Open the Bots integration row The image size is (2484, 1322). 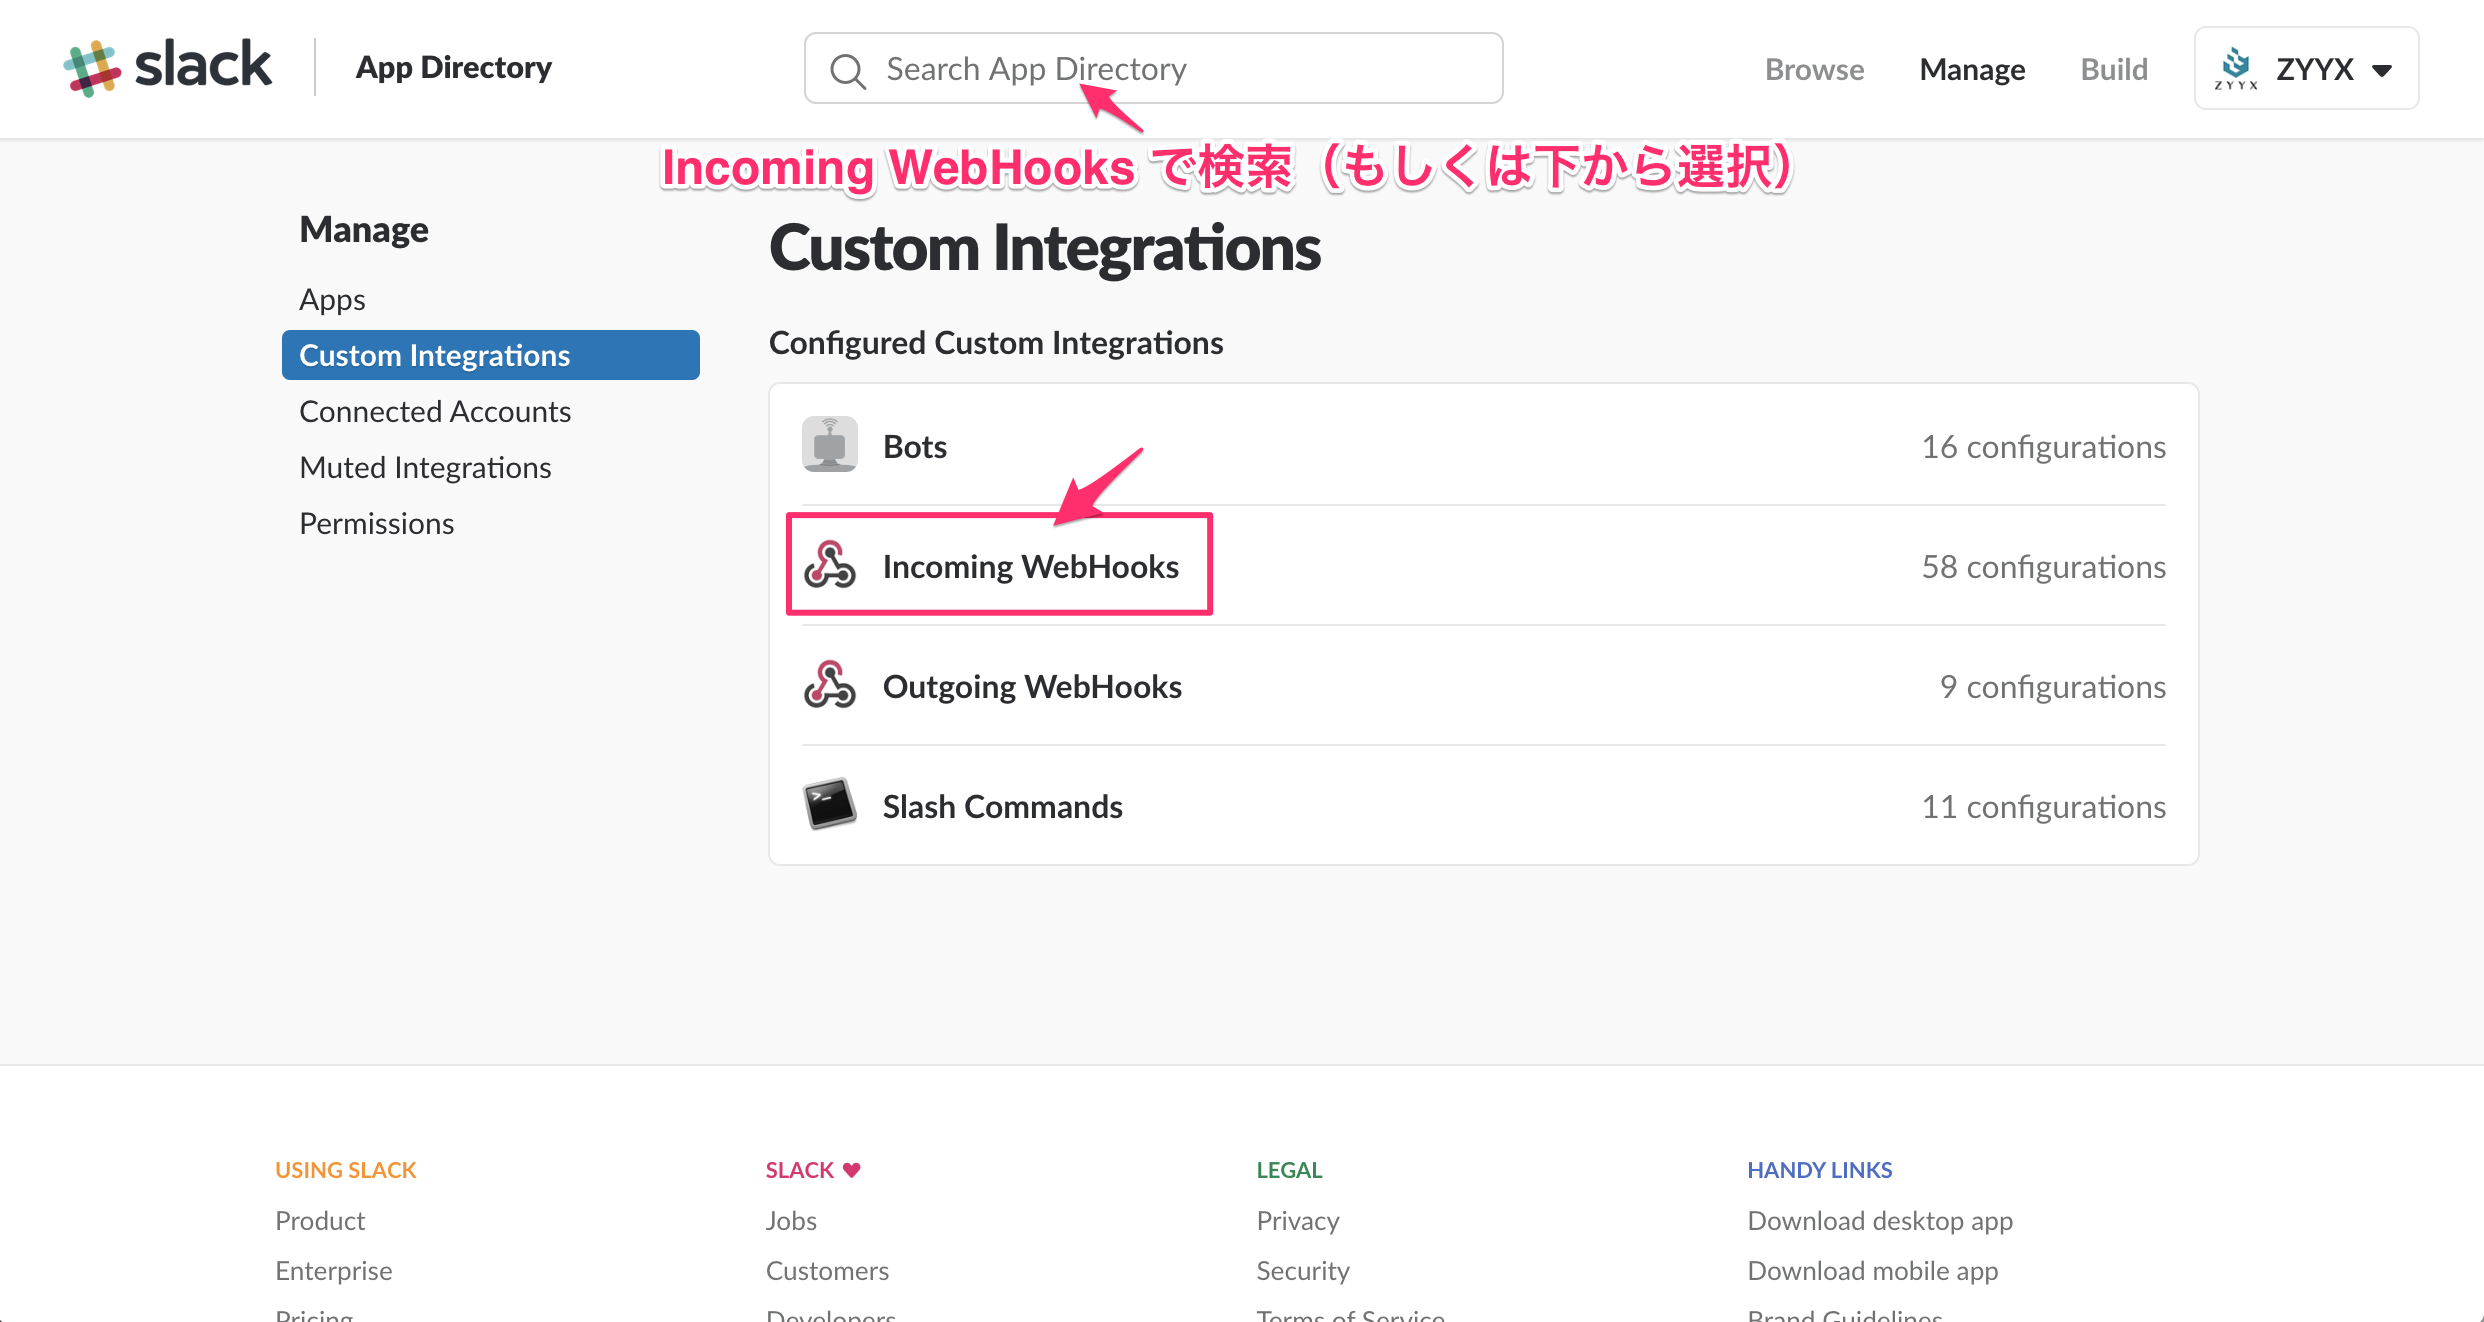[x=1483, y=446]
